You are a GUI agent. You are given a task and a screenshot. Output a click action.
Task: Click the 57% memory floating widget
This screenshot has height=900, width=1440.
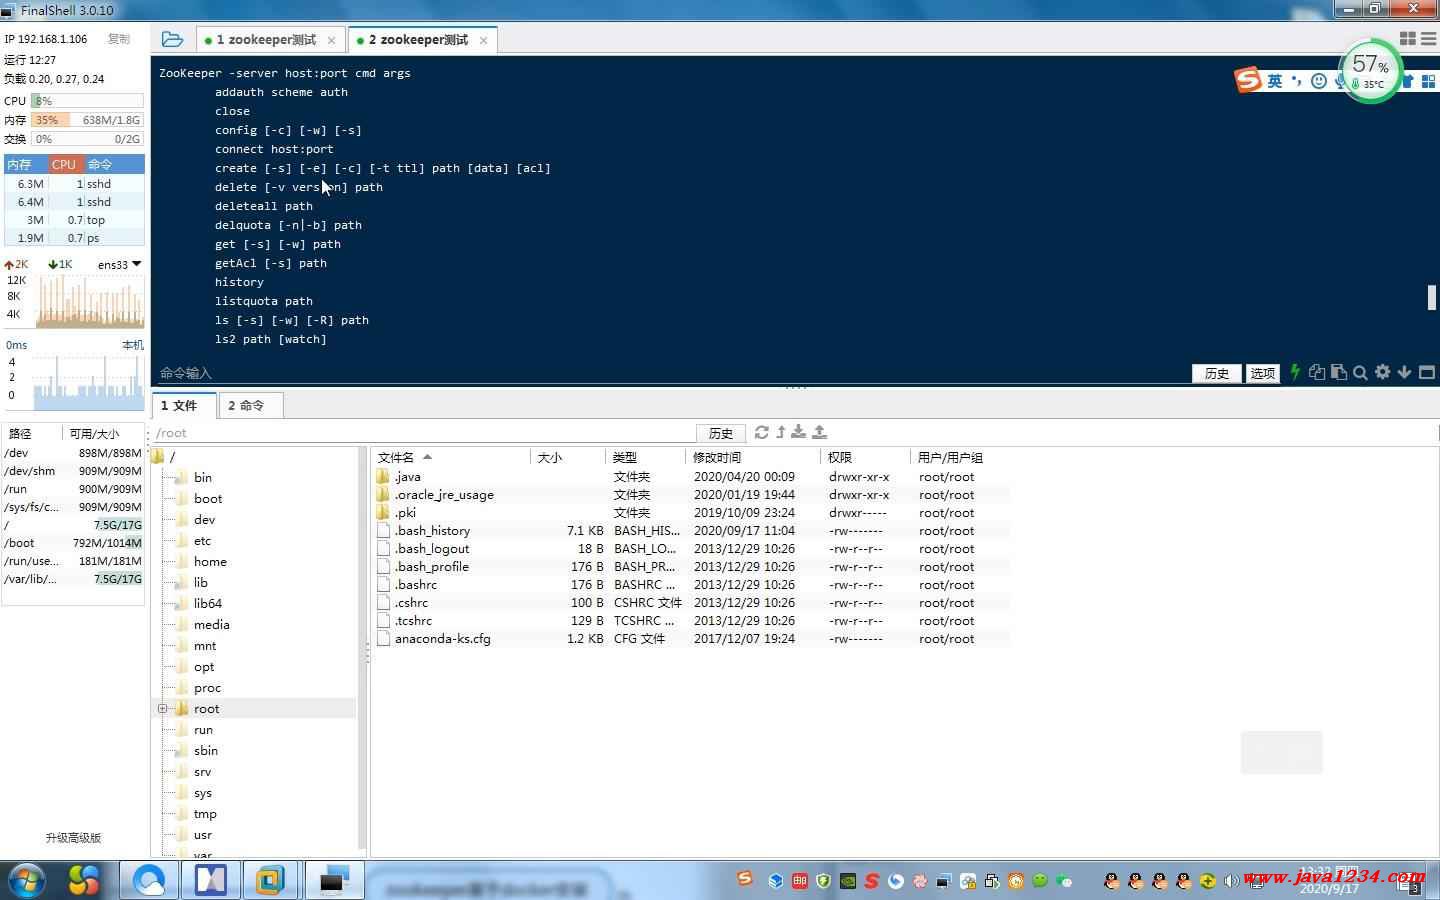click(1371, 70)
